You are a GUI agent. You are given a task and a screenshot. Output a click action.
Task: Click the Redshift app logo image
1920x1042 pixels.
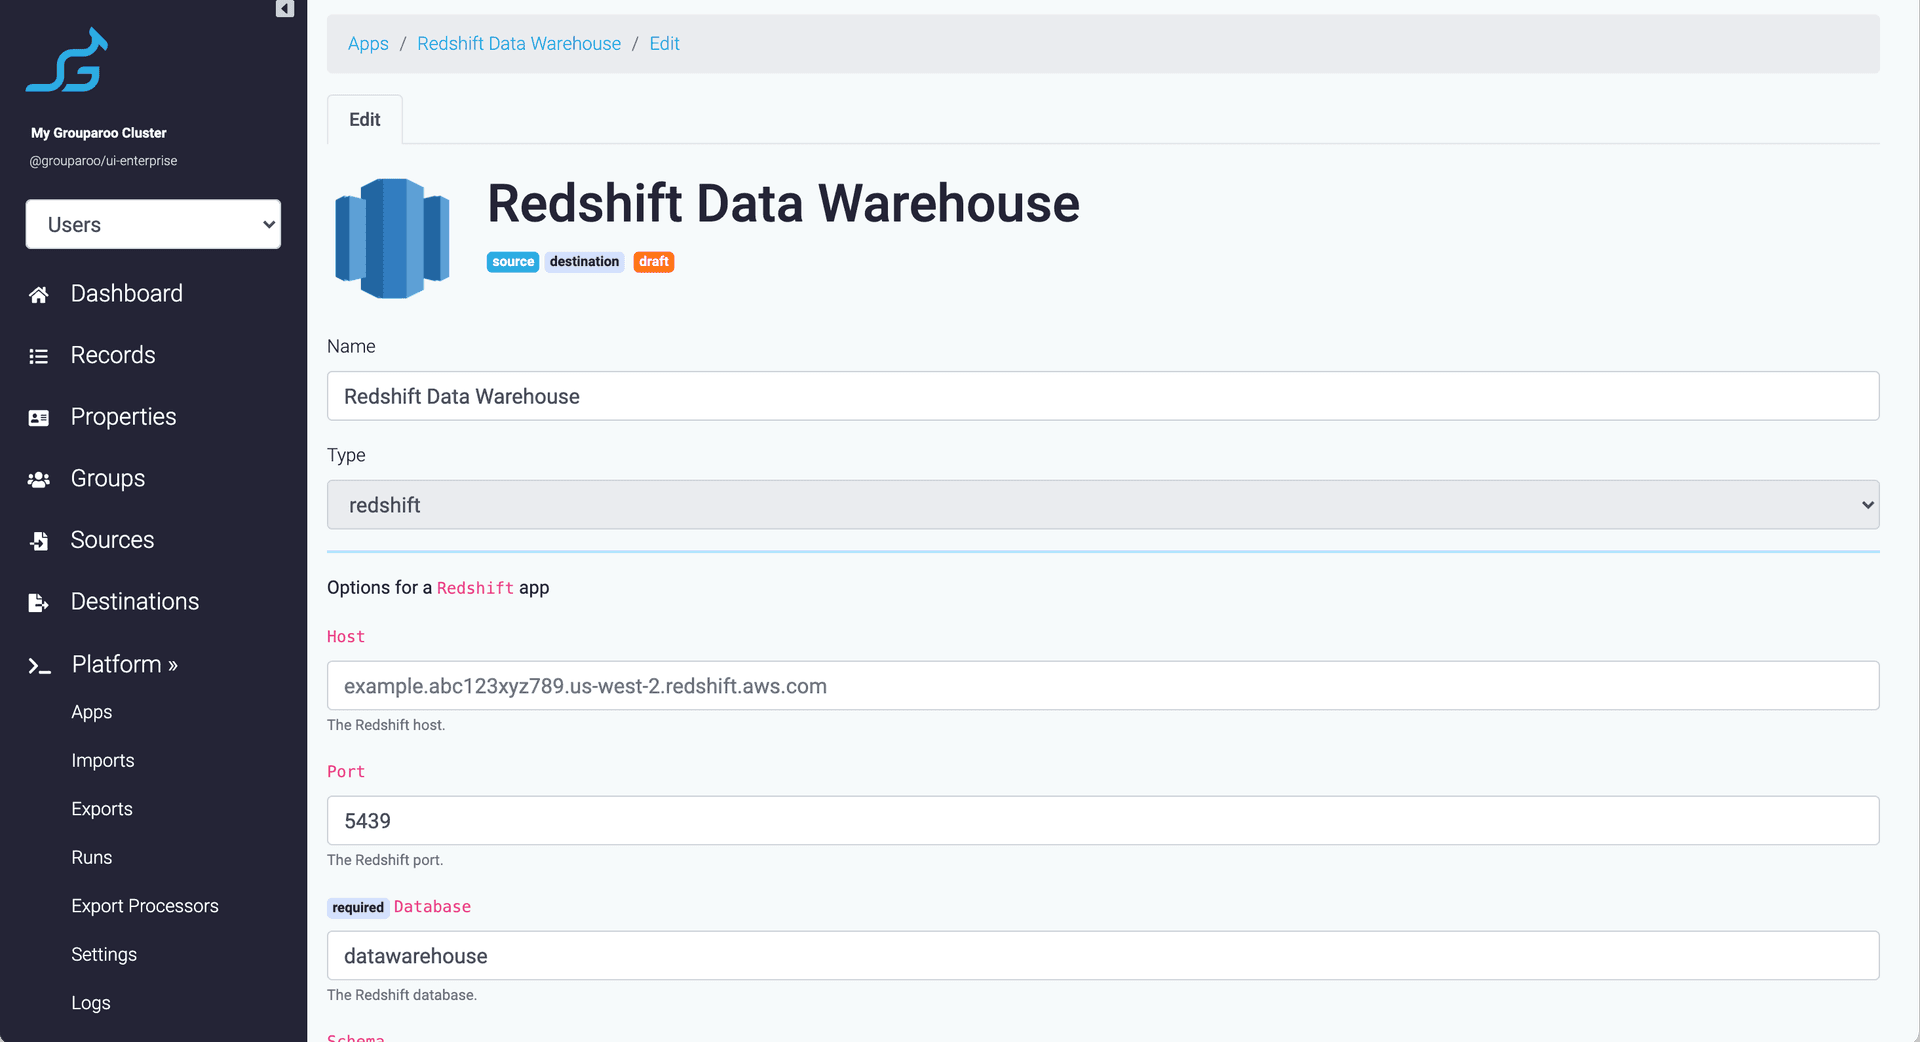[392, 238]
